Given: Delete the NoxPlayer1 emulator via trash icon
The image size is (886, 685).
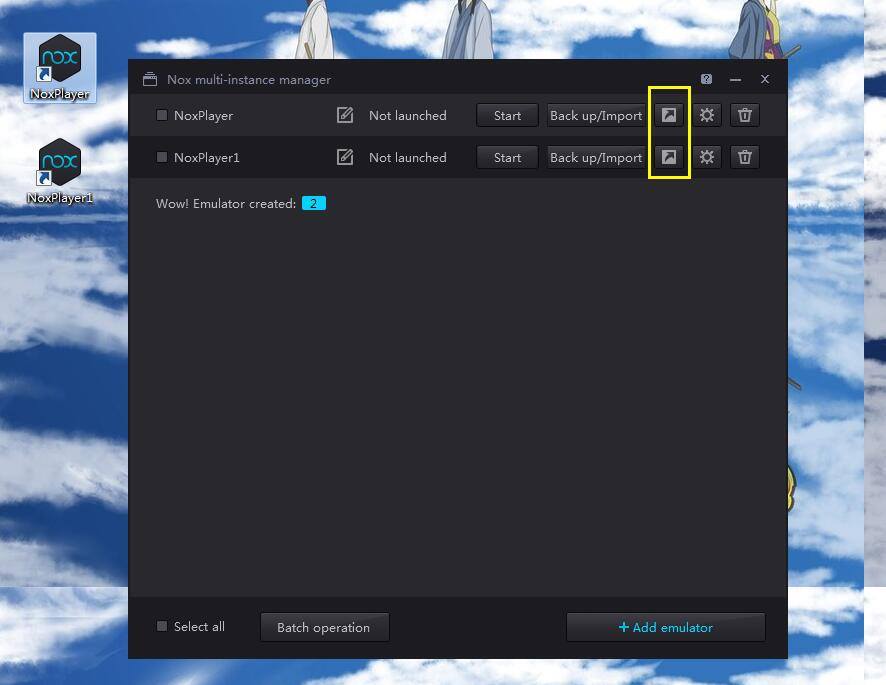Looking at the screenshot, I should click(x=745, y=157).
